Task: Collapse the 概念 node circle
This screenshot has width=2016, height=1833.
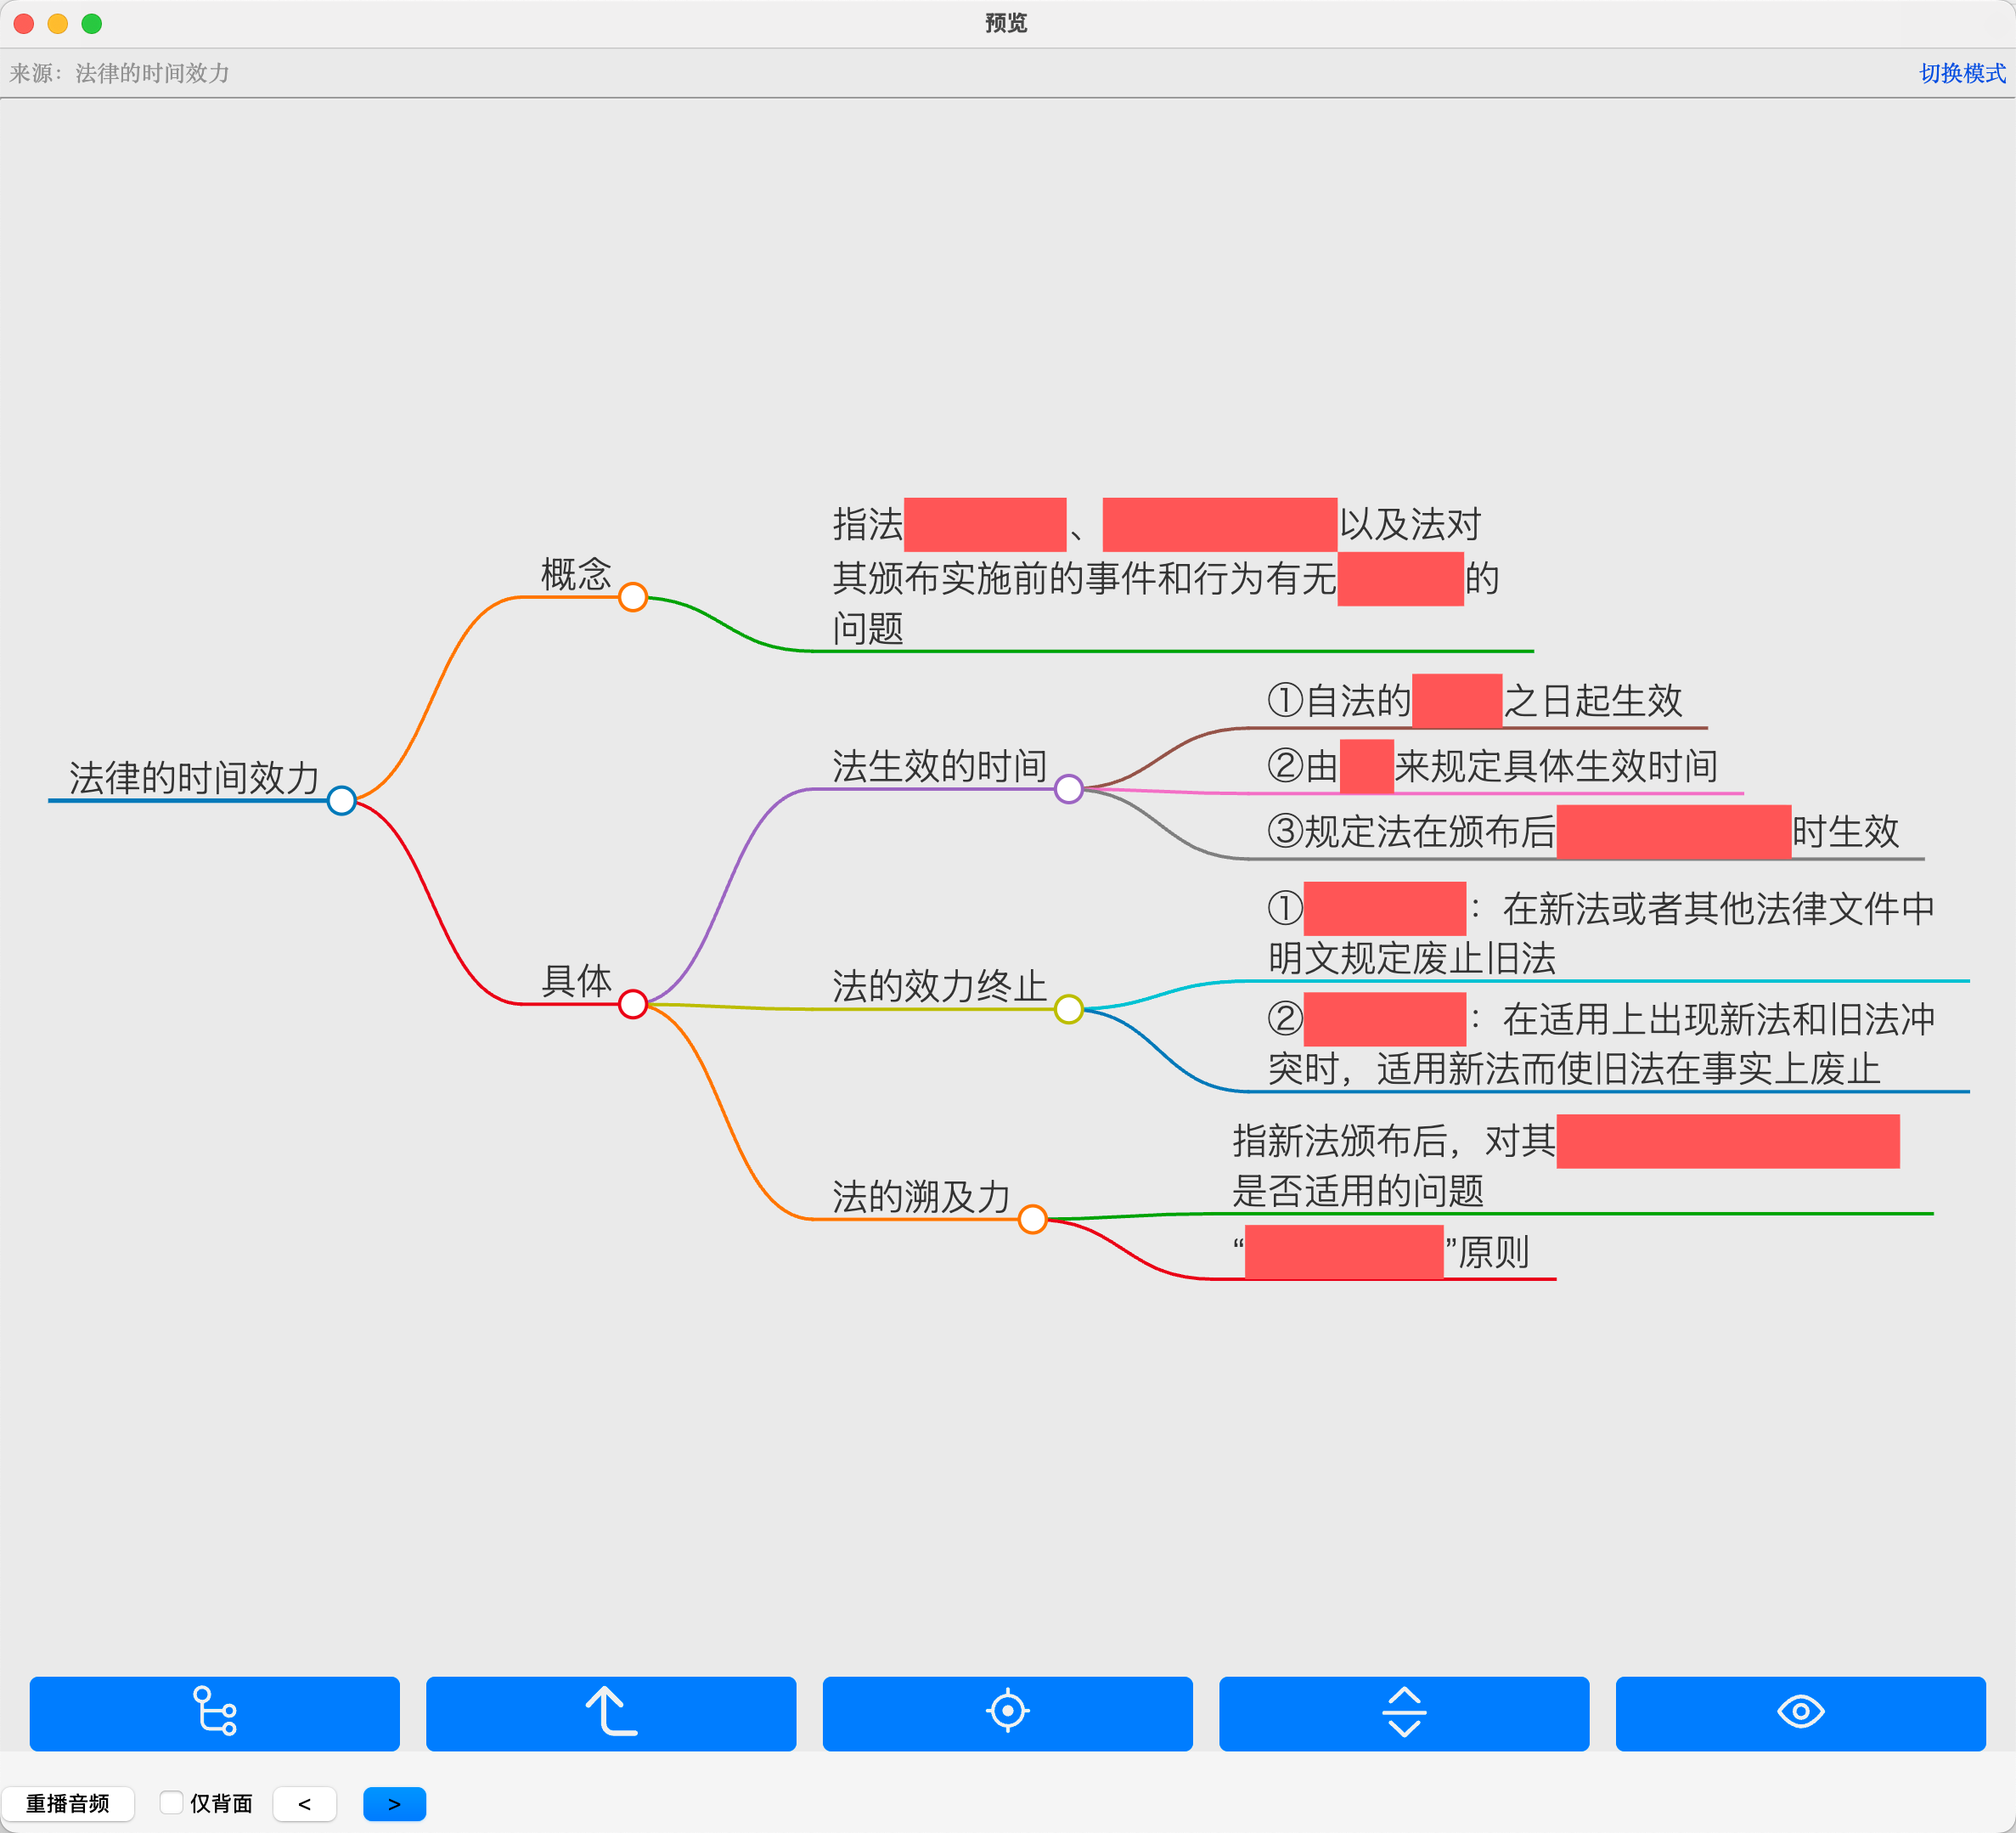Action: point(633,597)
